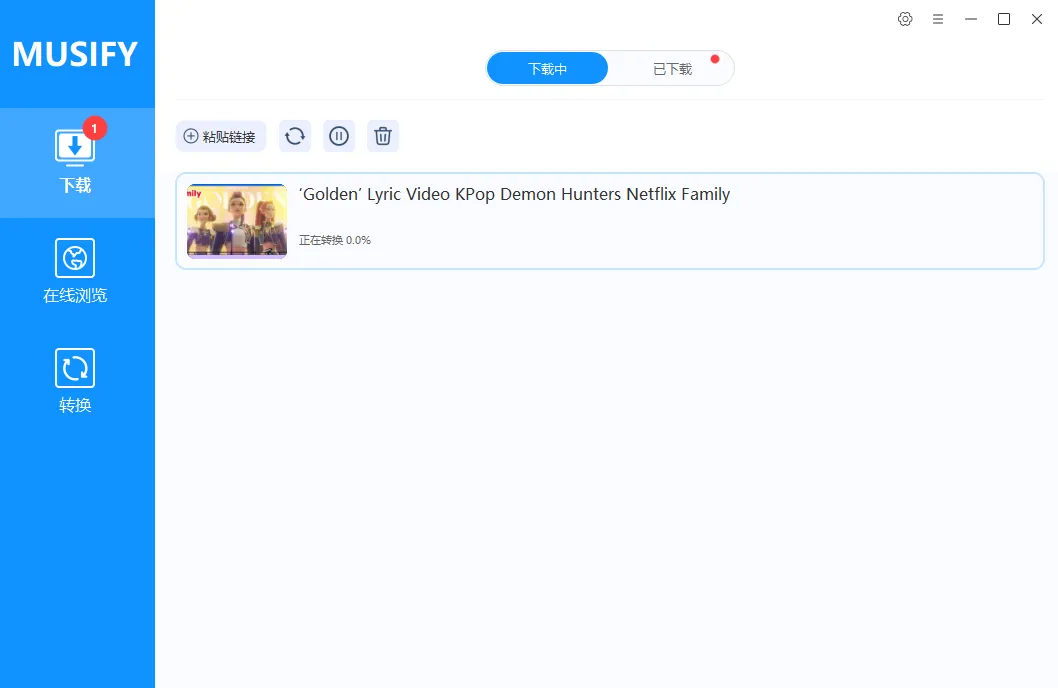The width and height of the screenshot is (1058, 688).
Task: Click the MUSIFY logo
Action: (x=75, y=54)
